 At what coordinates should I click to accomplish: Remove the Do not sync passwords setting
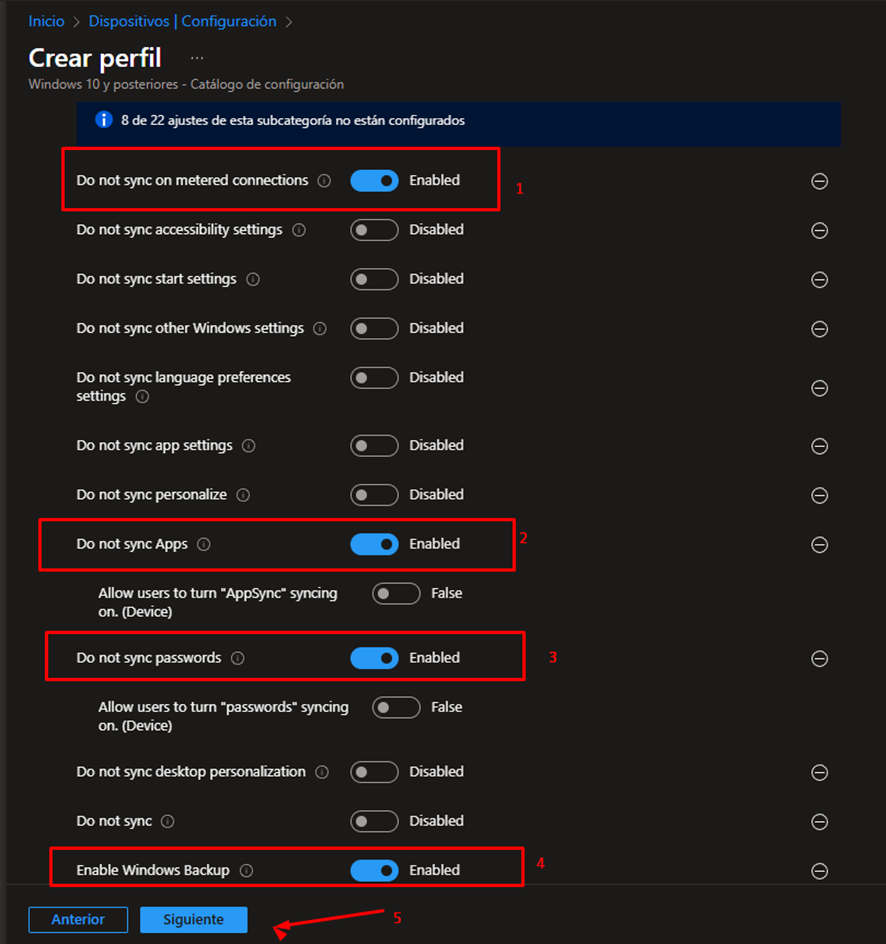pos(819,659)
